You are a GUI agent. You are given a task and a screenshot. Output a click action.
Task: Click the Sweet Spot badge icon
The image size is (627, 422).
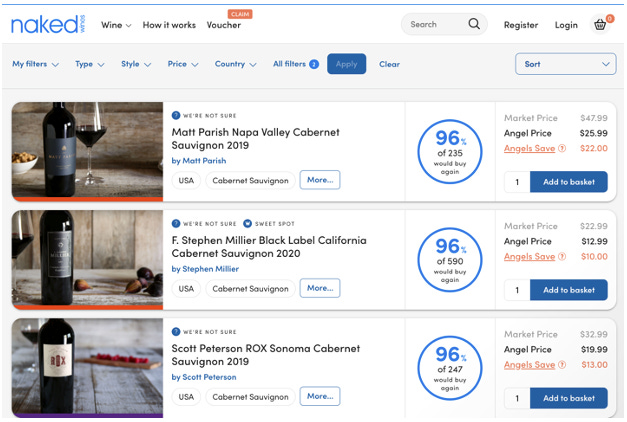pos(248,224)
